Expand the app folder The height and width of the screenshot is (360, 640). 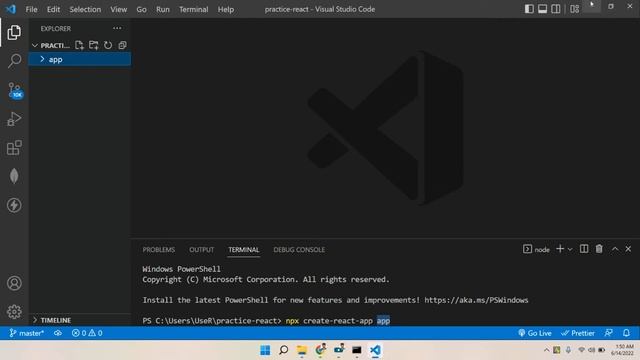pyautogui.click(x=80, y=59)
